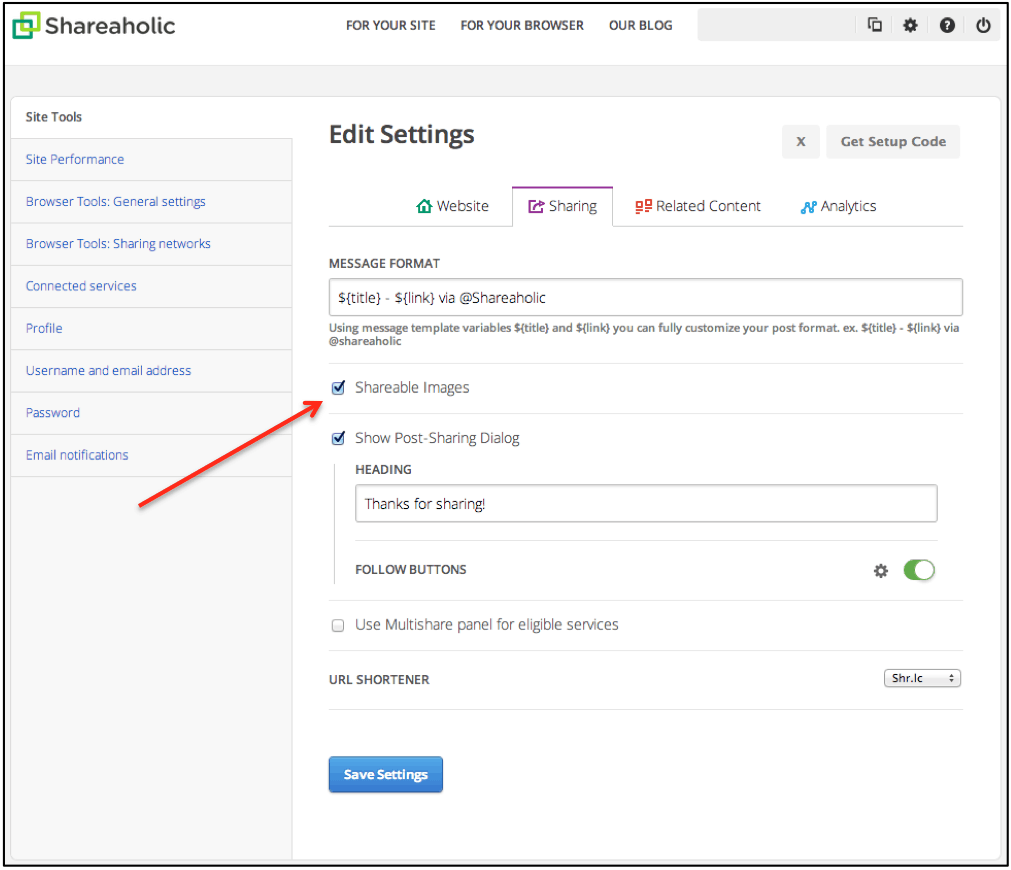The image size is (1011, 870).
Task: Uncheck the Shareable Images checkbox
Action: pyautogui.click(x=338, y=388)
